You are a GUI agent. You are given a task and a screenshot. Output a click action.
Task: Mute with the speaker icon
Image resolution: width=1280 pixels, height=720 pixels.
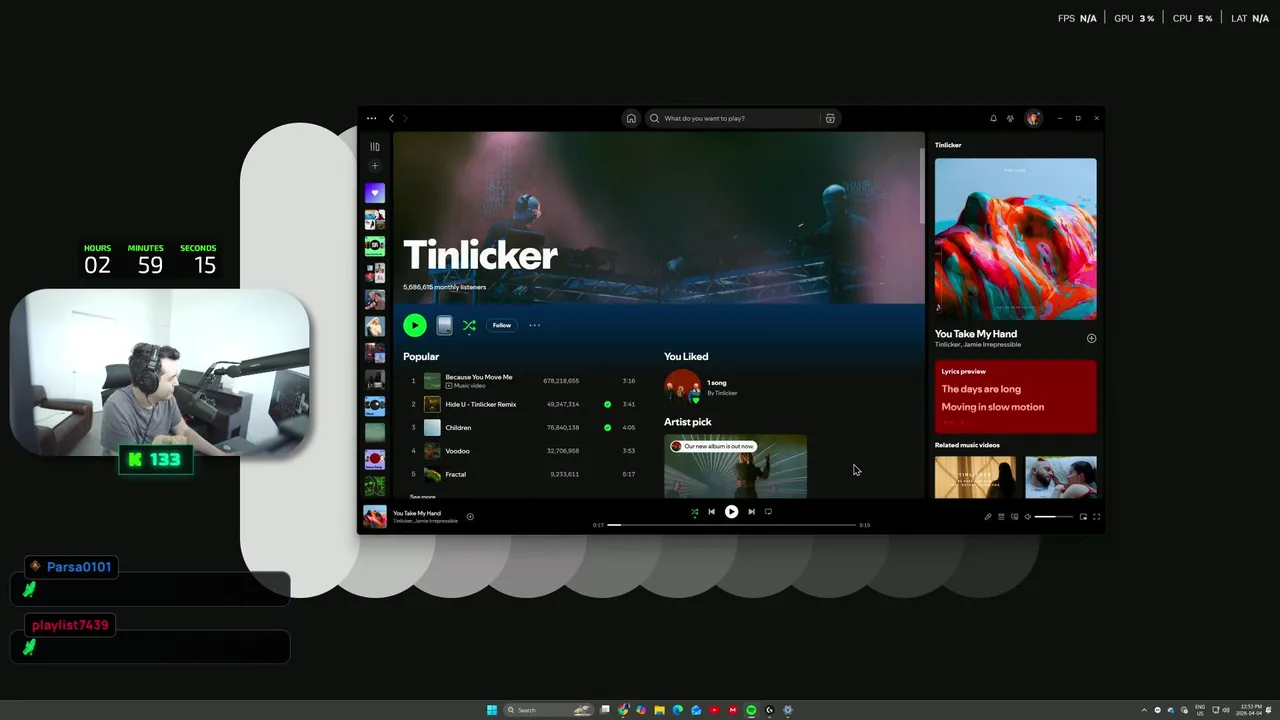[x=1028, y=517]
